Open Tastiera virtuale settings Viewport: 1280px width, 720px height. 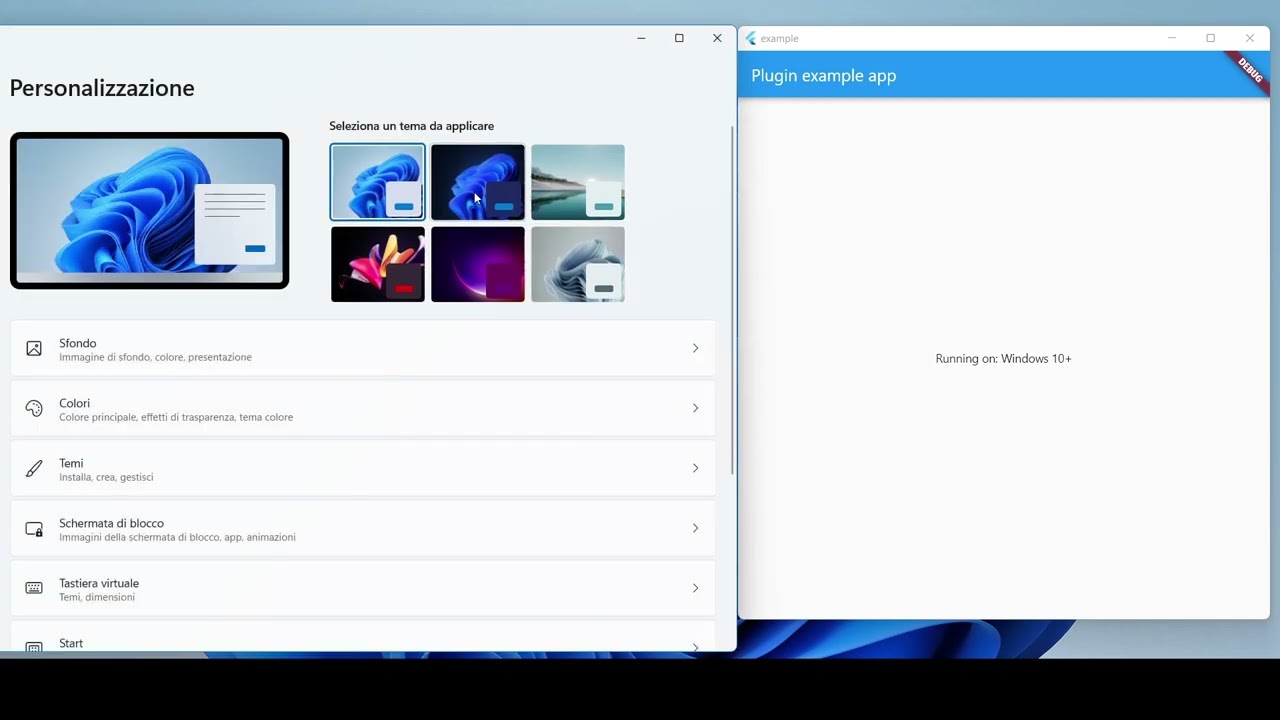363,588
